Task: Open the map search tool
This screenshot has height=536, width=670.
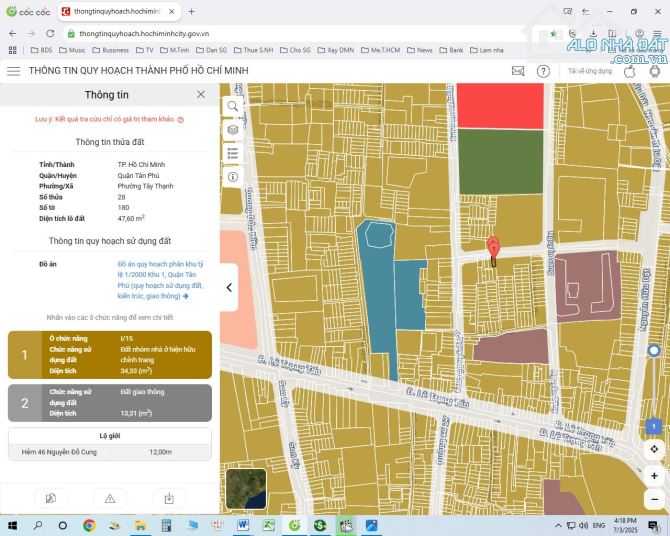Action: [x=233, y=106]
